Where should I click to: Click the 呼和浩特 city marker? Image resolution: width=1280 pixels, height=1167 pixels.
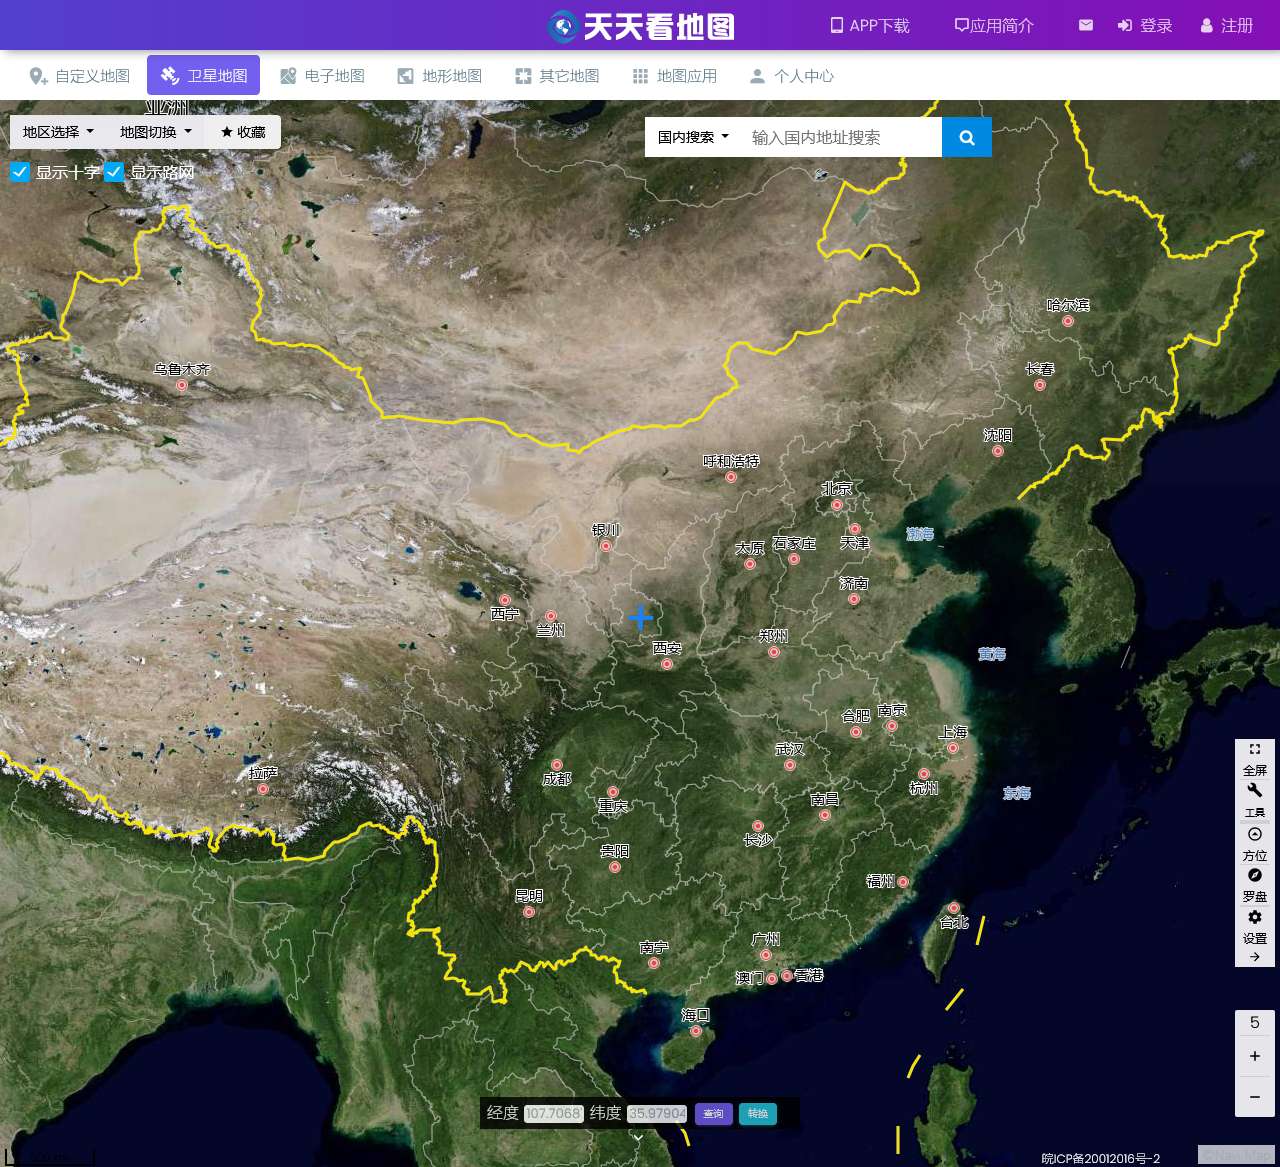731,477
